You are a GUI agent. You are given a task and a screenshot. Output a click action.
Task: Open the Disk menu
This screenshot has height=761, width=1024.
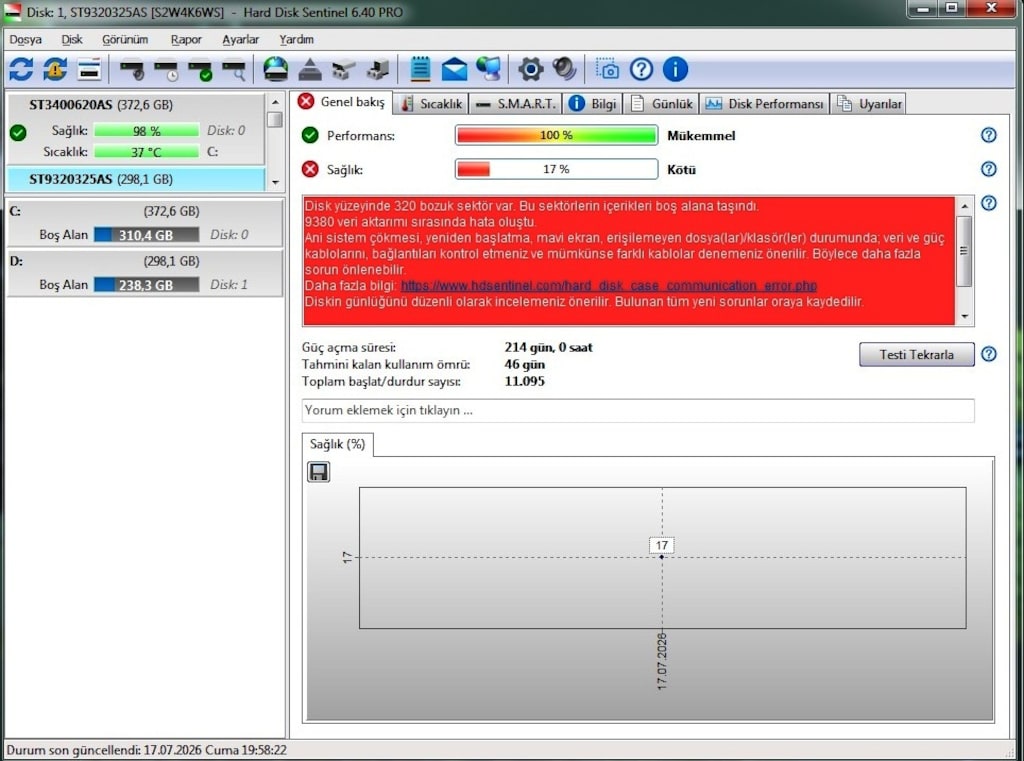pos(72,40)
